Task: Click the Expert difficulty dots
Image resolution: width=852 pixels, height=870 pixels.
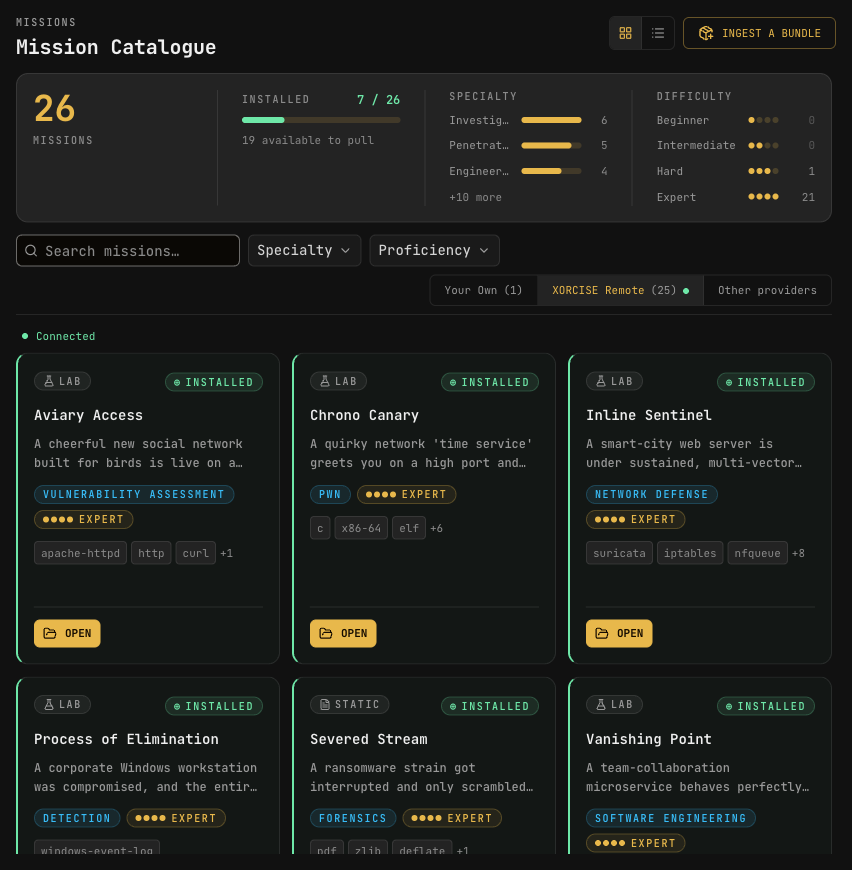Action: [x=763, y=196]
